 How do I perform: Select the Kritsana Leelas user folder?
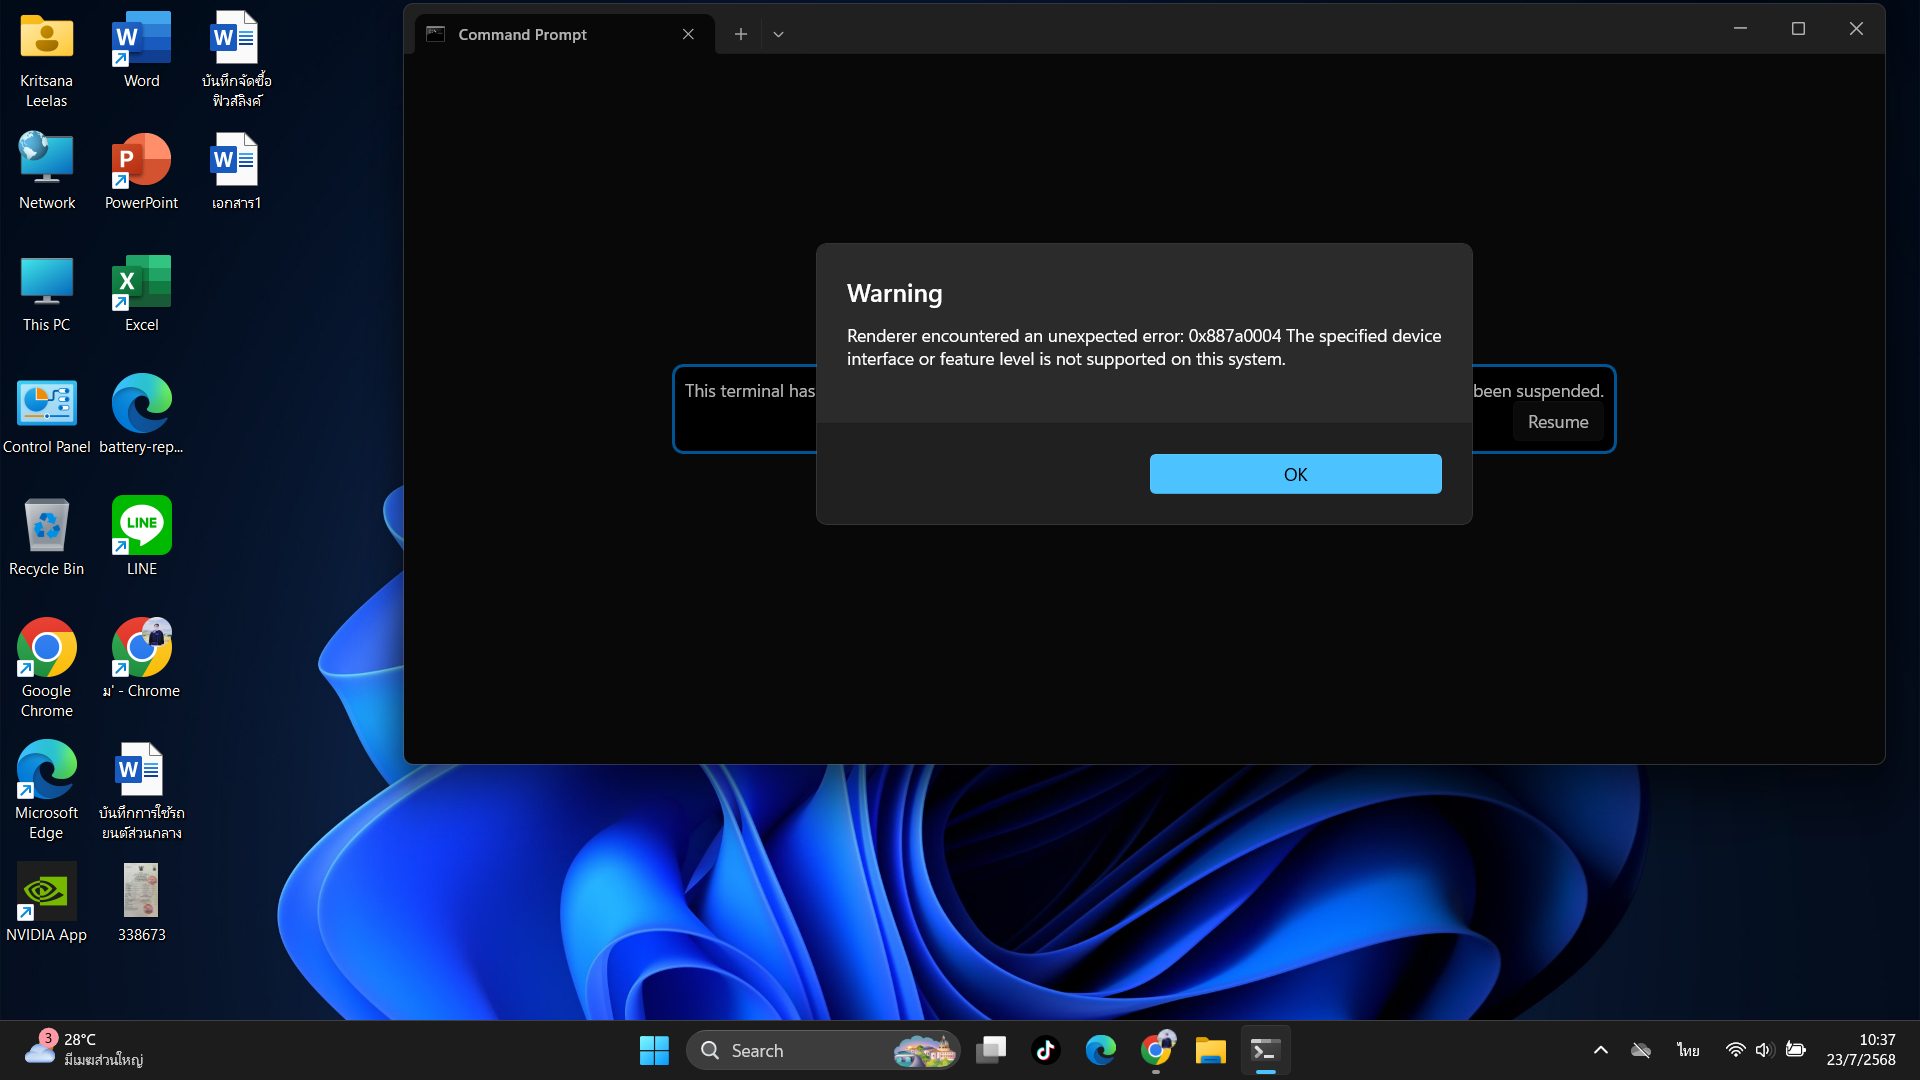[x=46, y=60]
